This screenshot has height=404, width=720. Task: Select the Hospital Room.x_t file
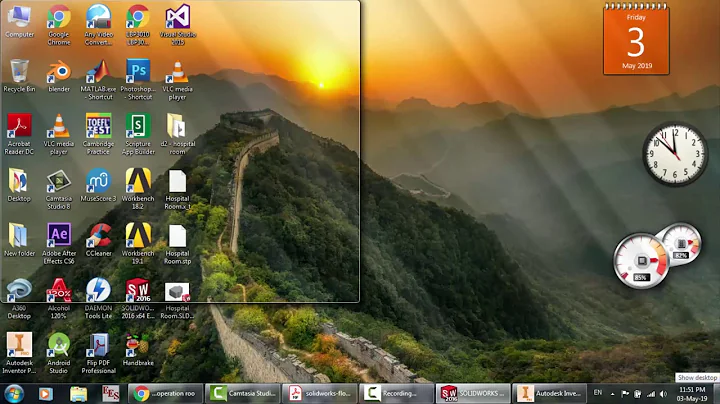pos(177,189)
